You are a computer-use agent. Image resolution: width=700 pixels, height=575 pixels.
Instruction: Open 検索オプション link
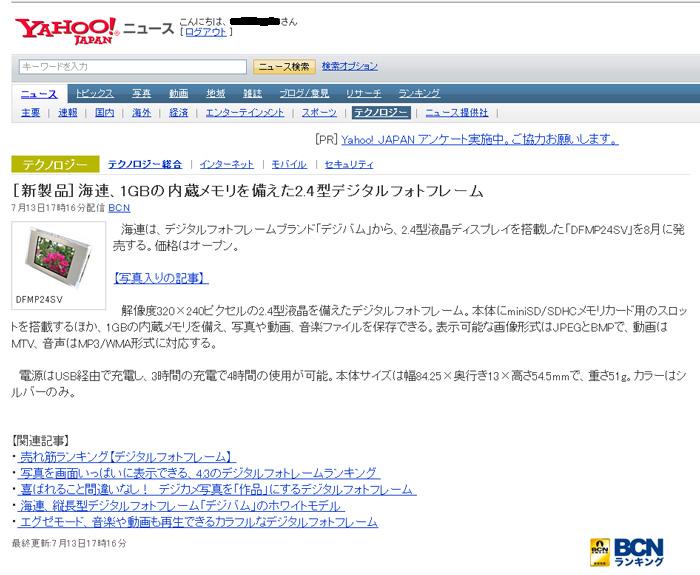coord(350,66)
